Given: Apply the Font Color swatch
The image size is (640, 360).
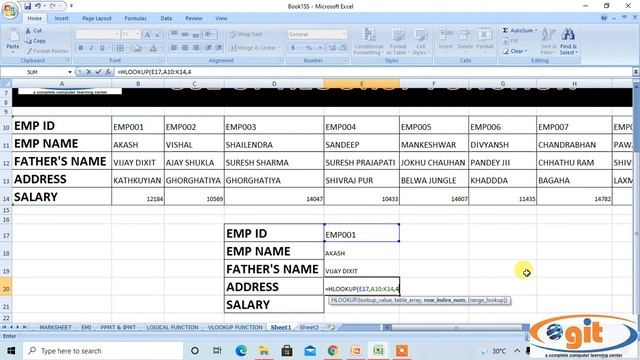Looking at the screenshot, I should [x=153, y=48].
